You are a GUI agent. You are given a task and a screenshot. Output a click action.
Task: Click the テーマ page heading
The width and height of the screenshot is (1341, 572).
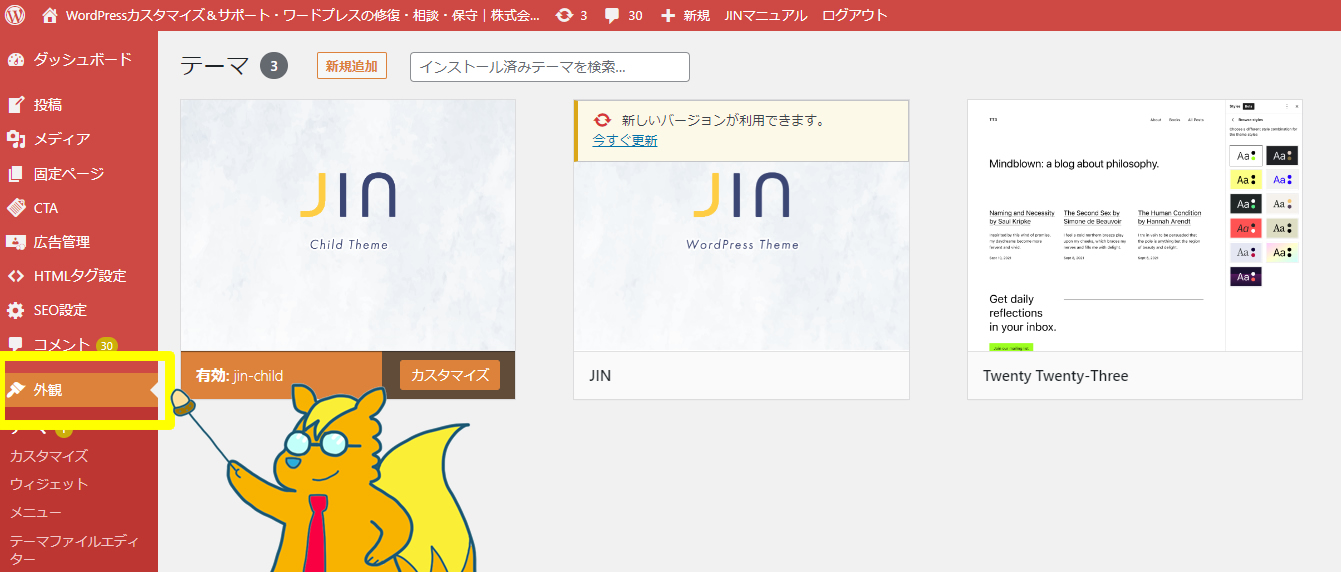(214, 66)
